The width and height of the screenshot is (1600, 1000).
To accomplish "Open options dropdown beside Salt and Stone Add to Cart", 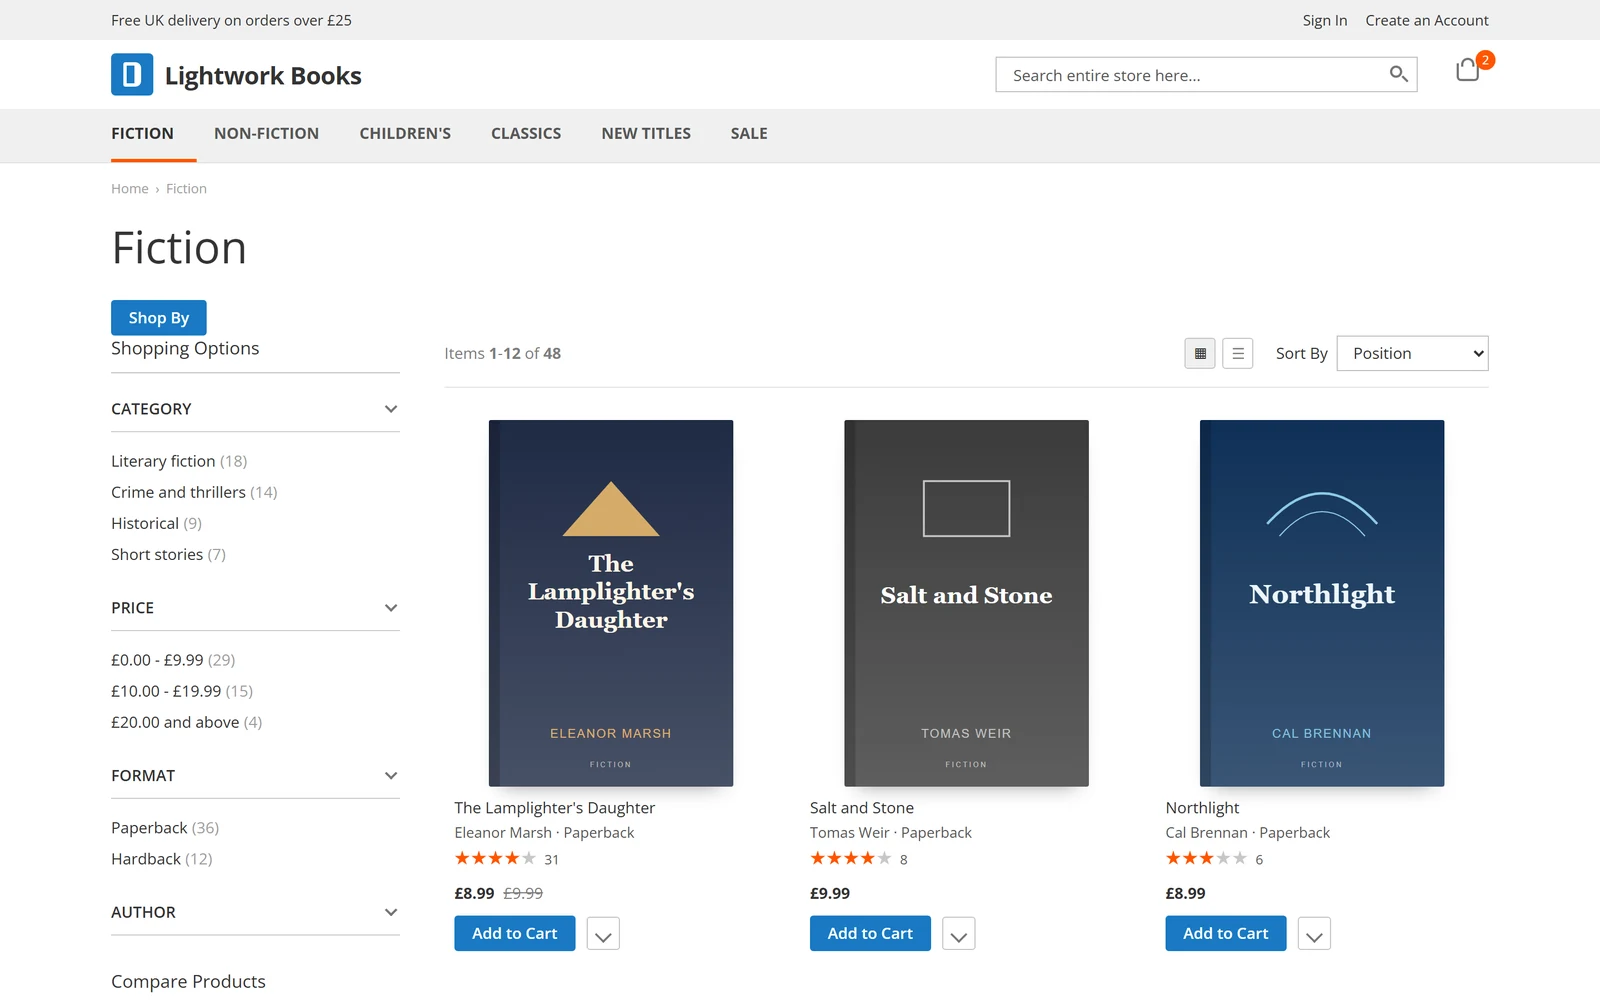I will point(959,934).
